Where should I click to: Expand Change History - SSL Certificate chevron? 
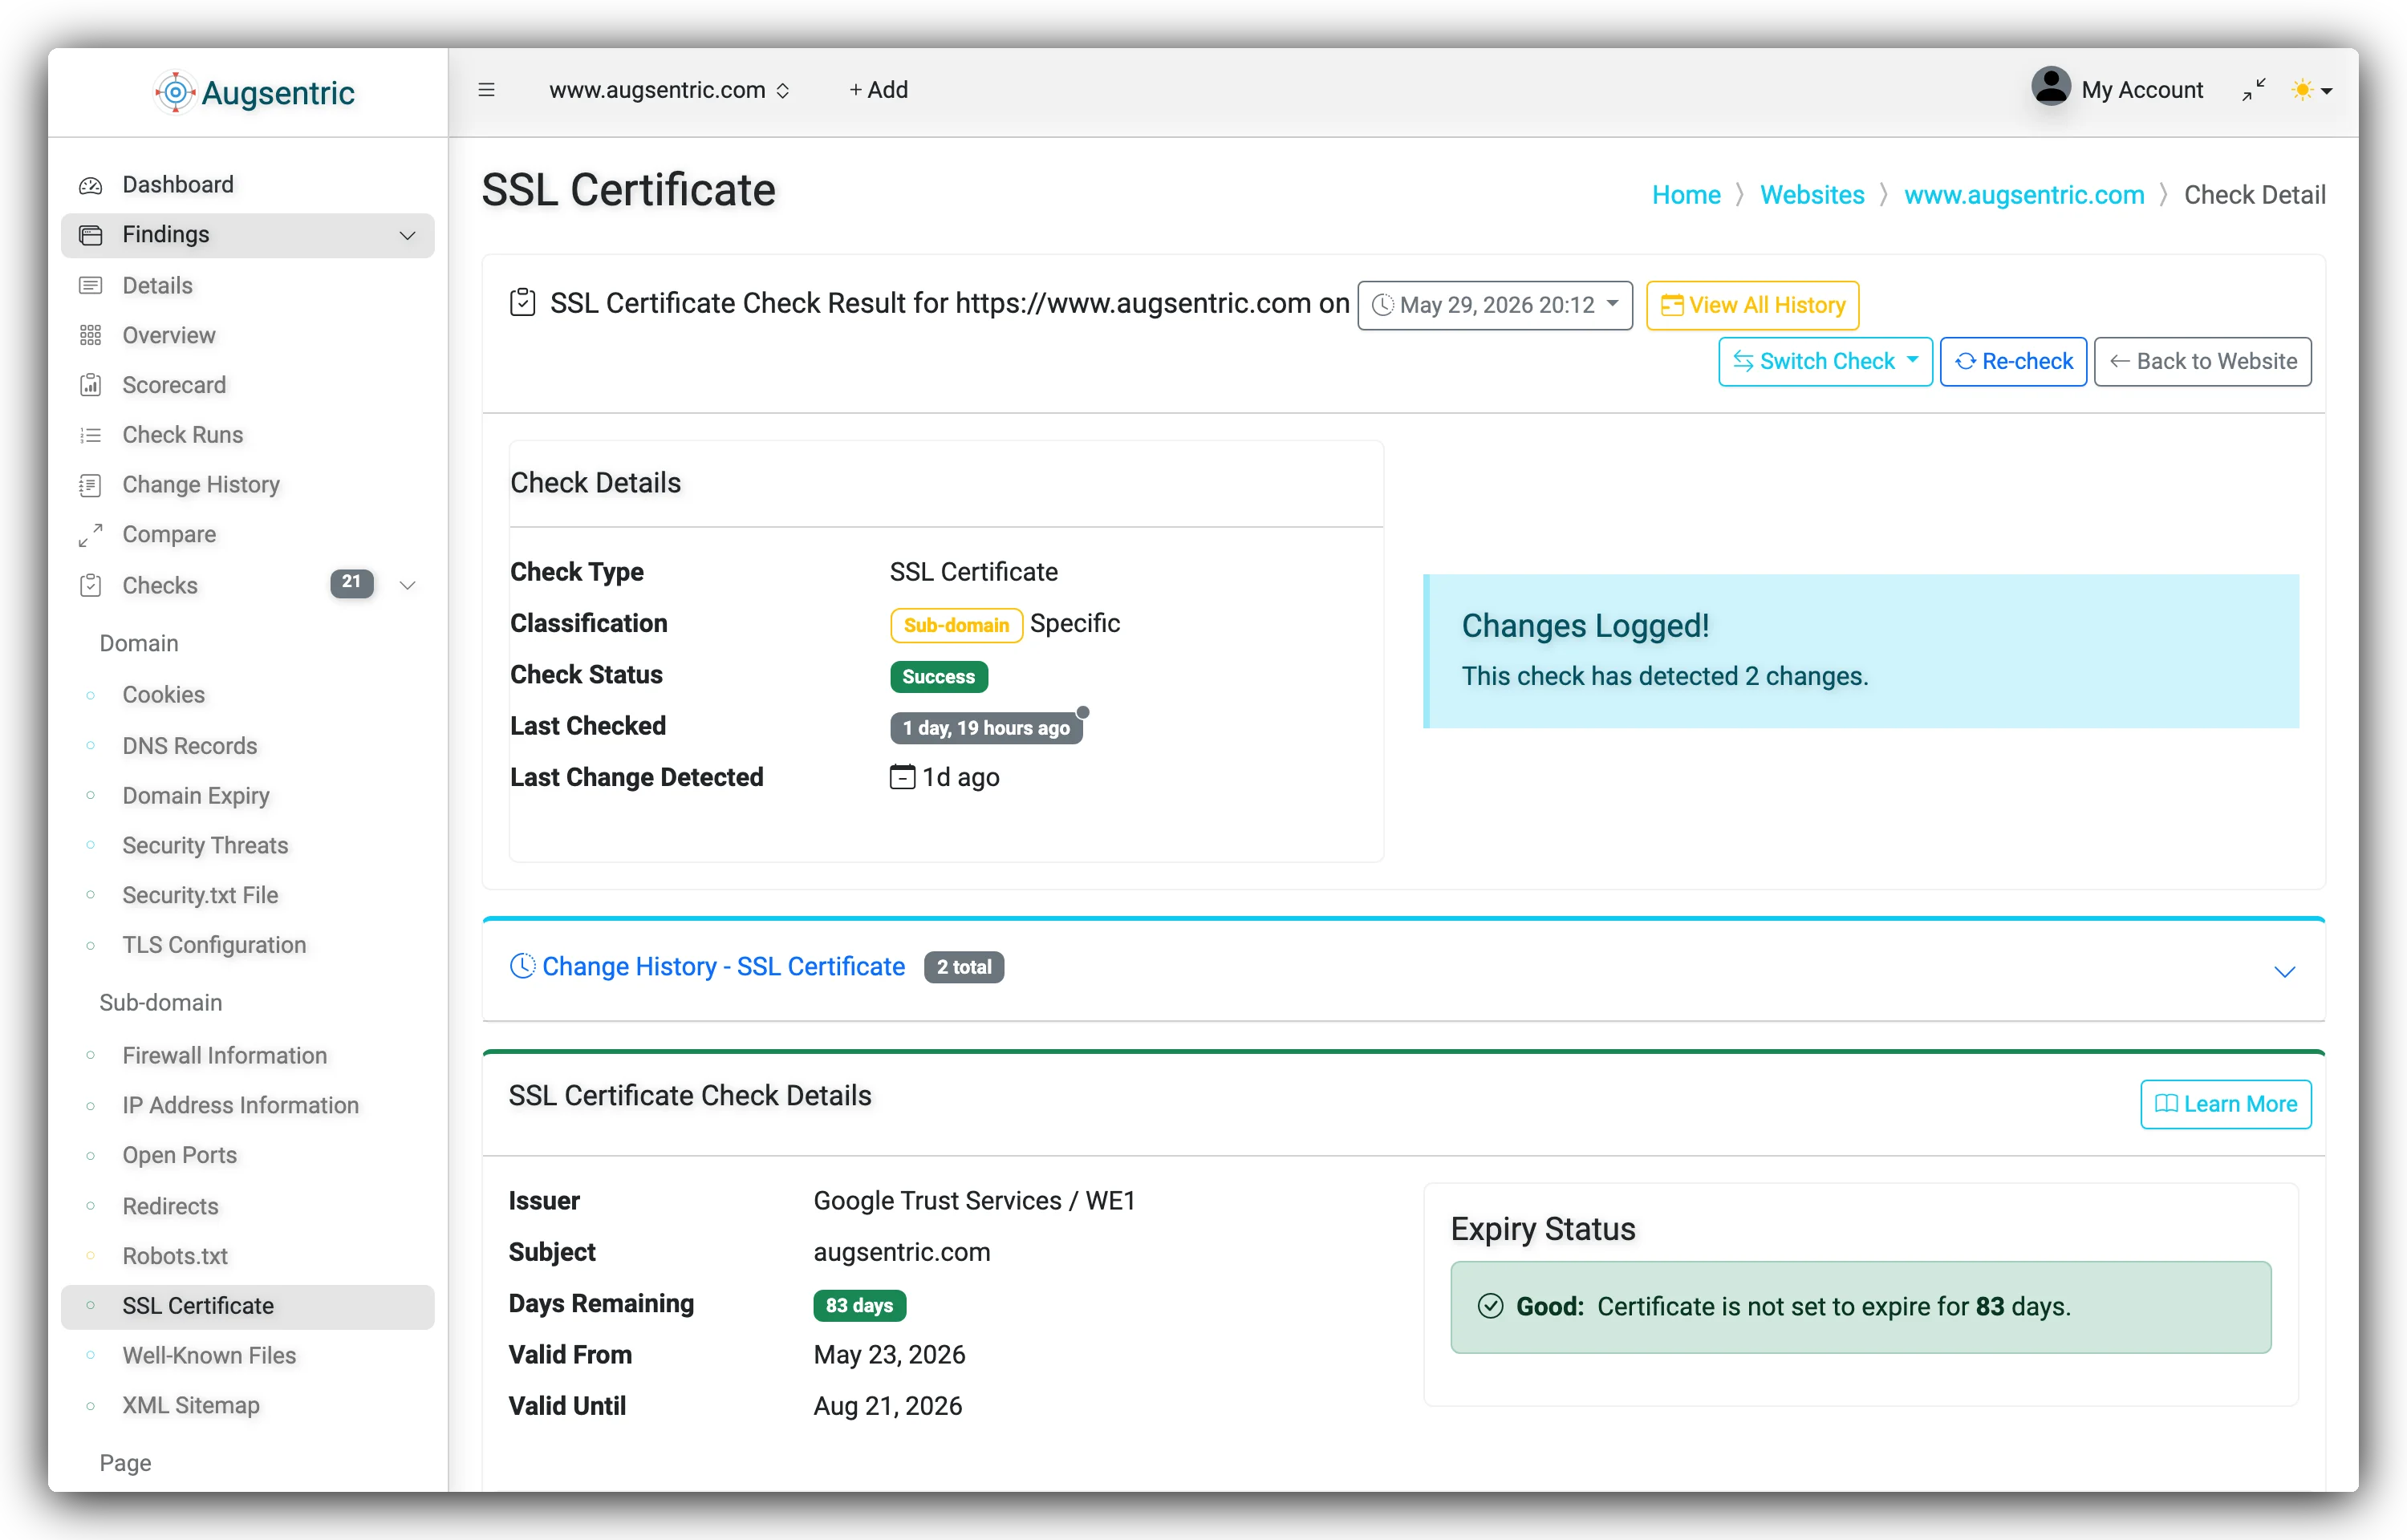(x=2284, y=971)
